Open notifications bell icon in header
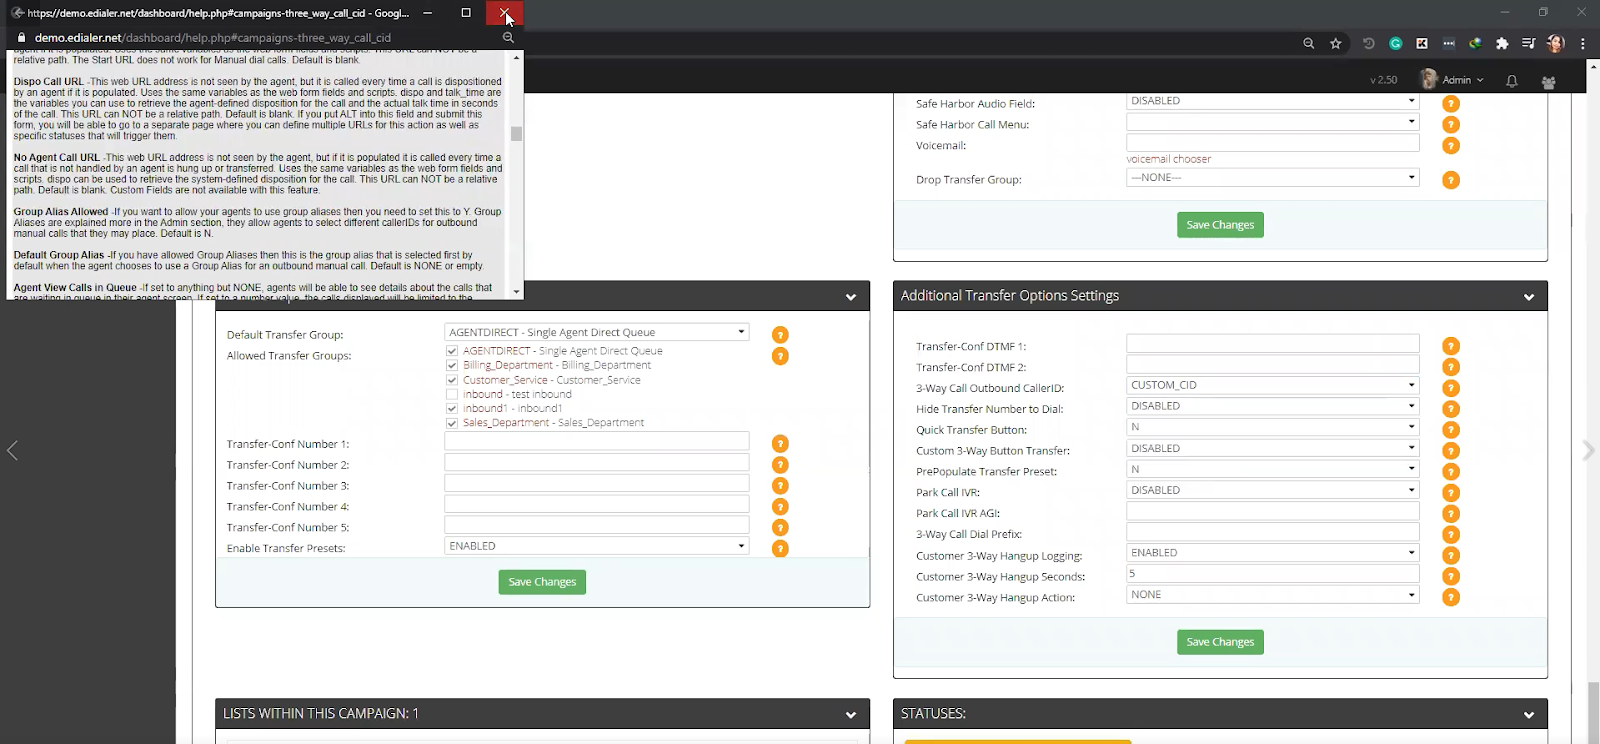This screenshot has width=1600, height=744. [x=1512, y=81]
